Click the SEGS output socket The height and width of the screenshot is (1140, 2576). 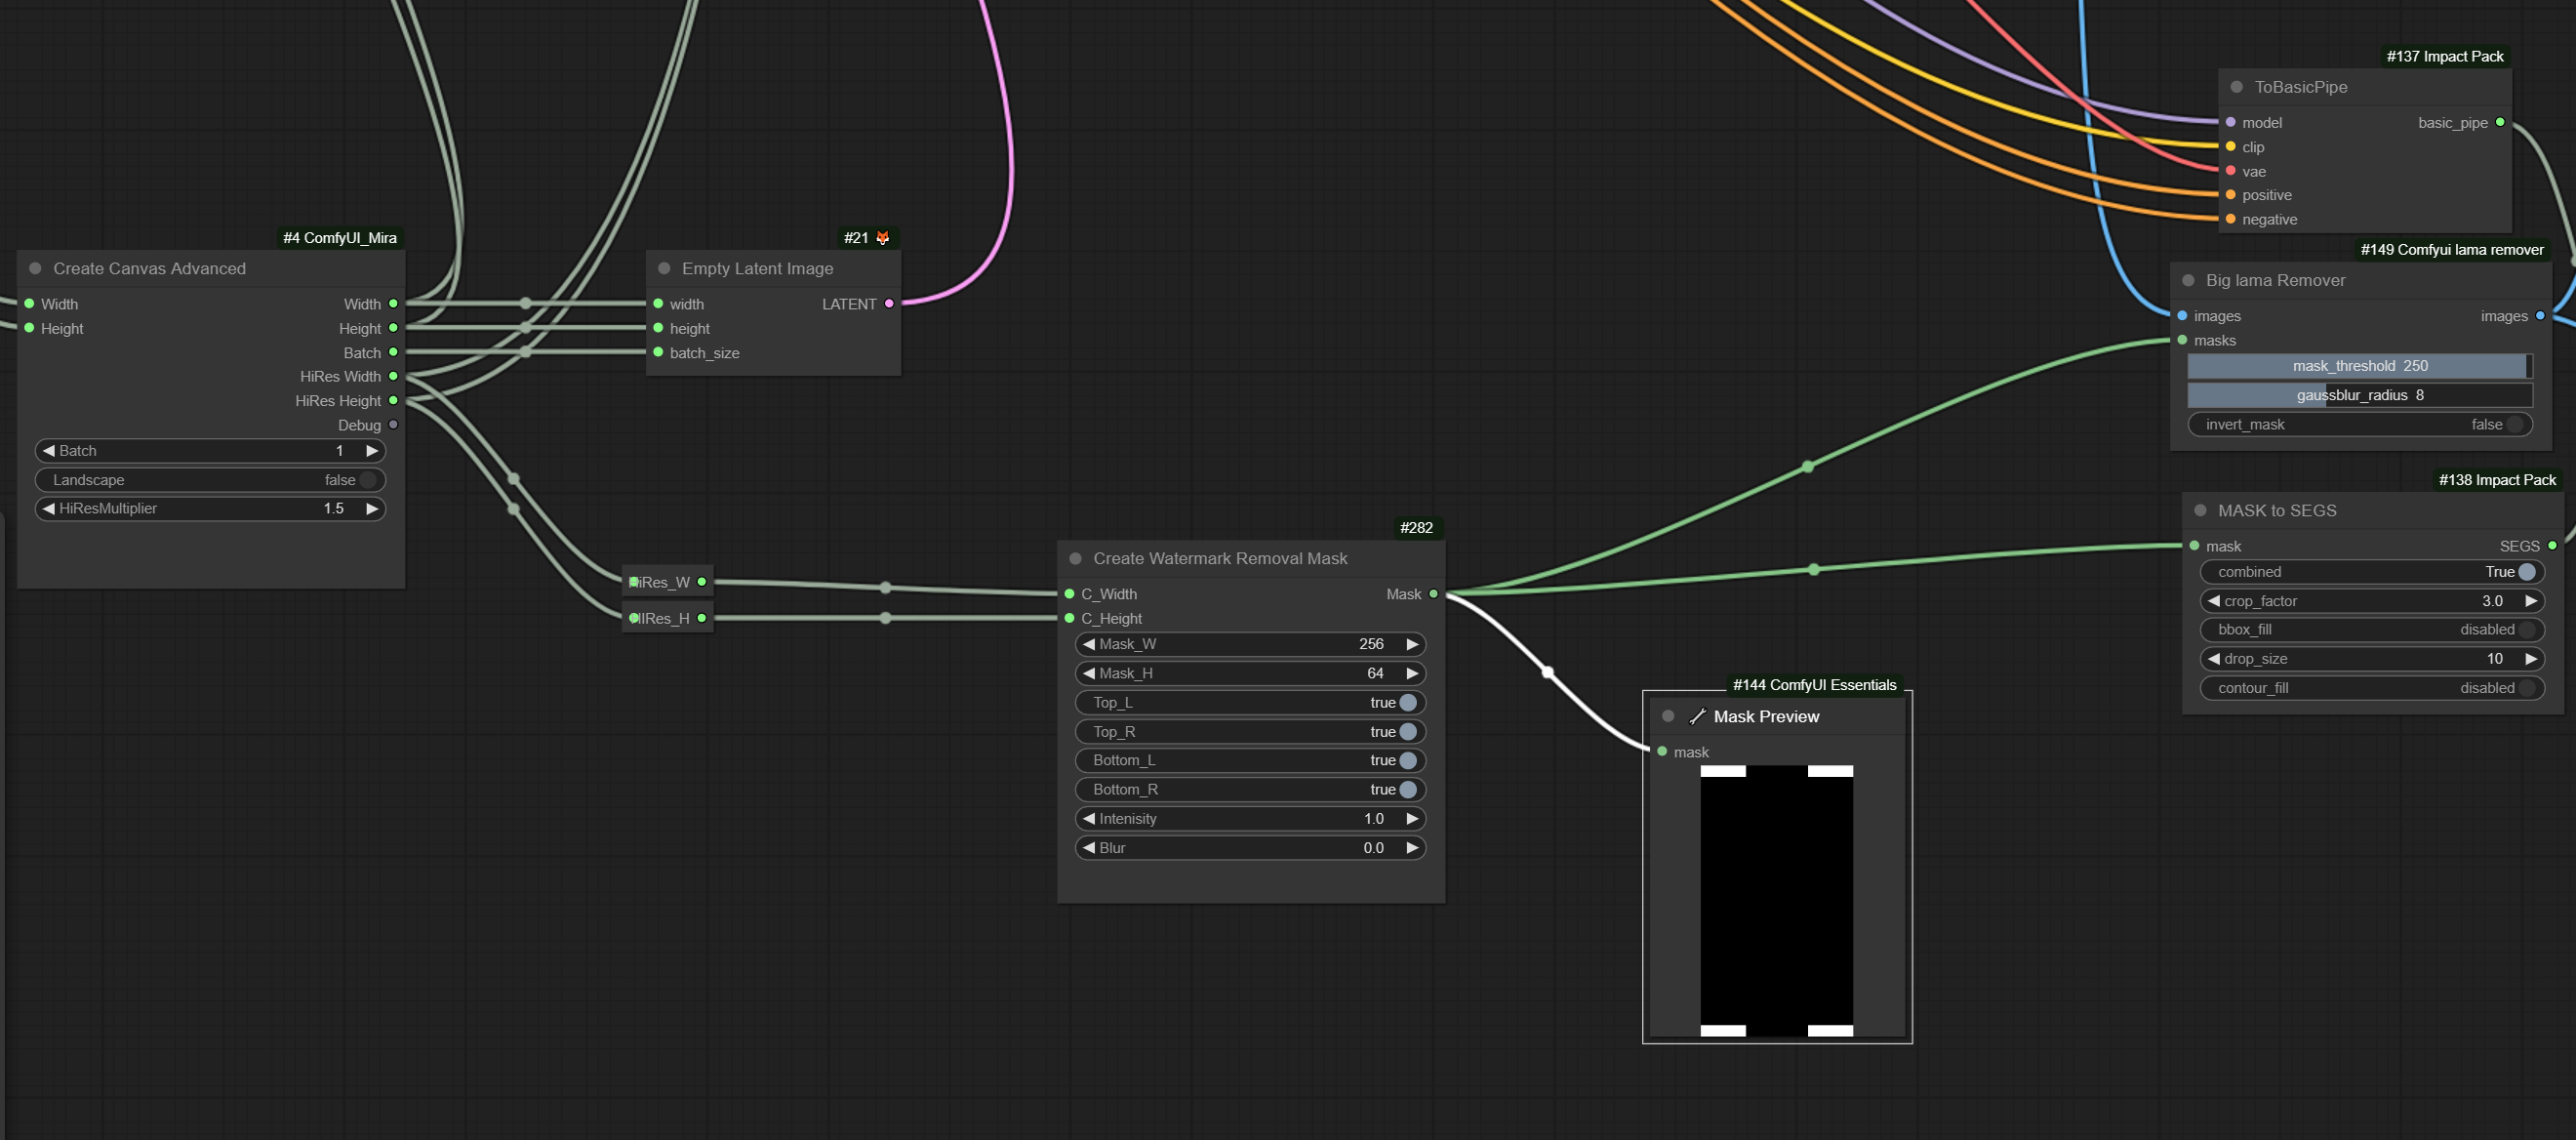coord(2552,546)
